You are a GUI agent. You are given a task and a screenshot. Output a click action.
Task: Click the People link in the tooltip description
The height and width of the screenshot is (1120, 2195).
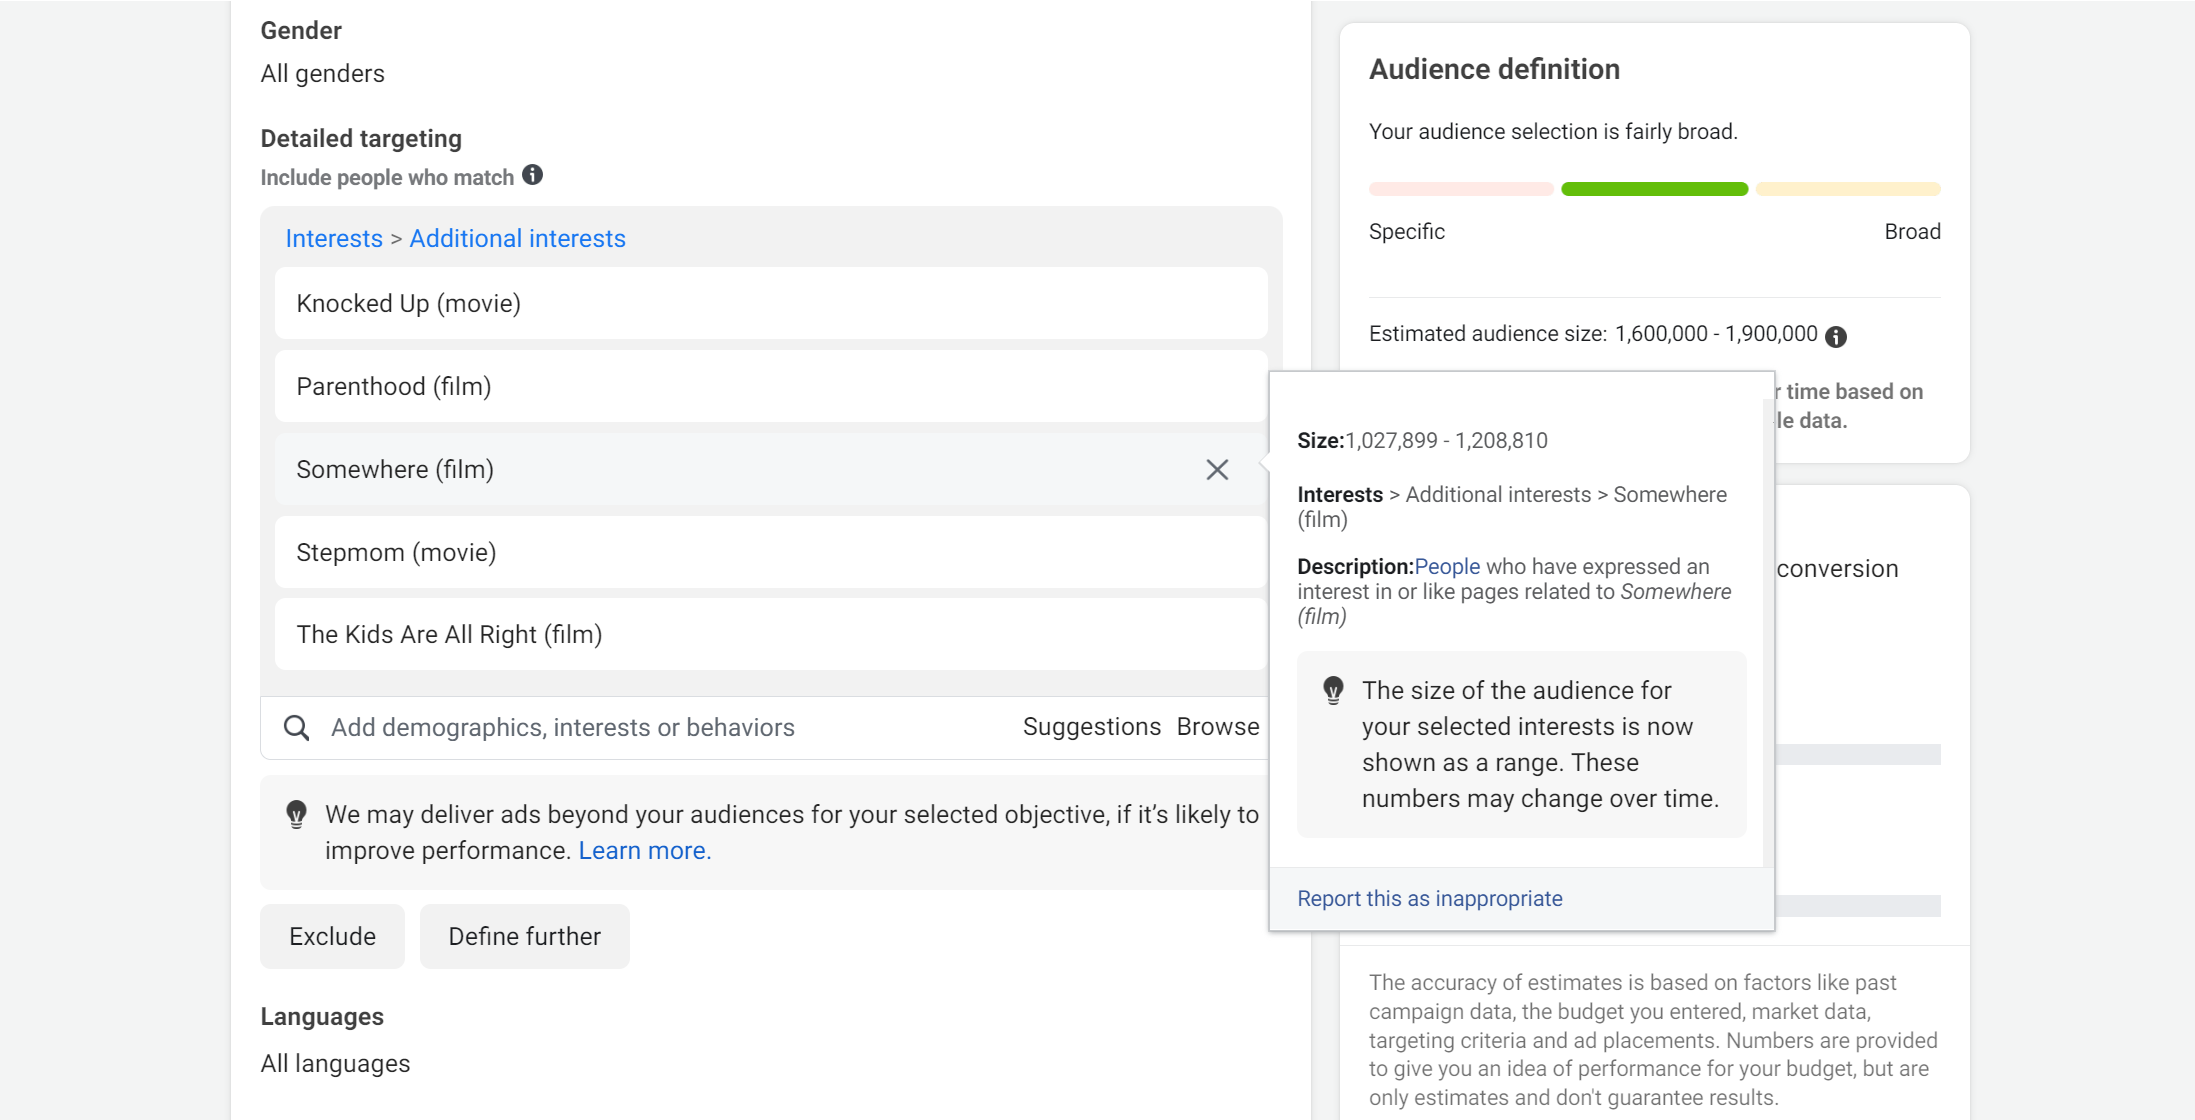[1447, 567]
